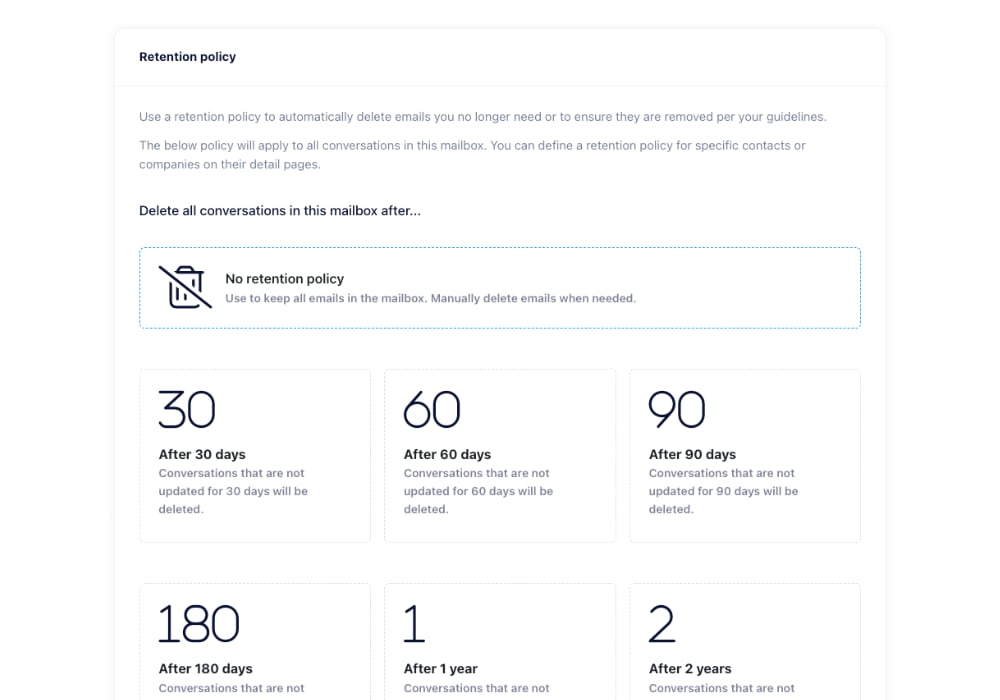Click 'Delete all conversations in this mailbox after' label
This screenshot has height=700, width=1000.
pos(280,211)
